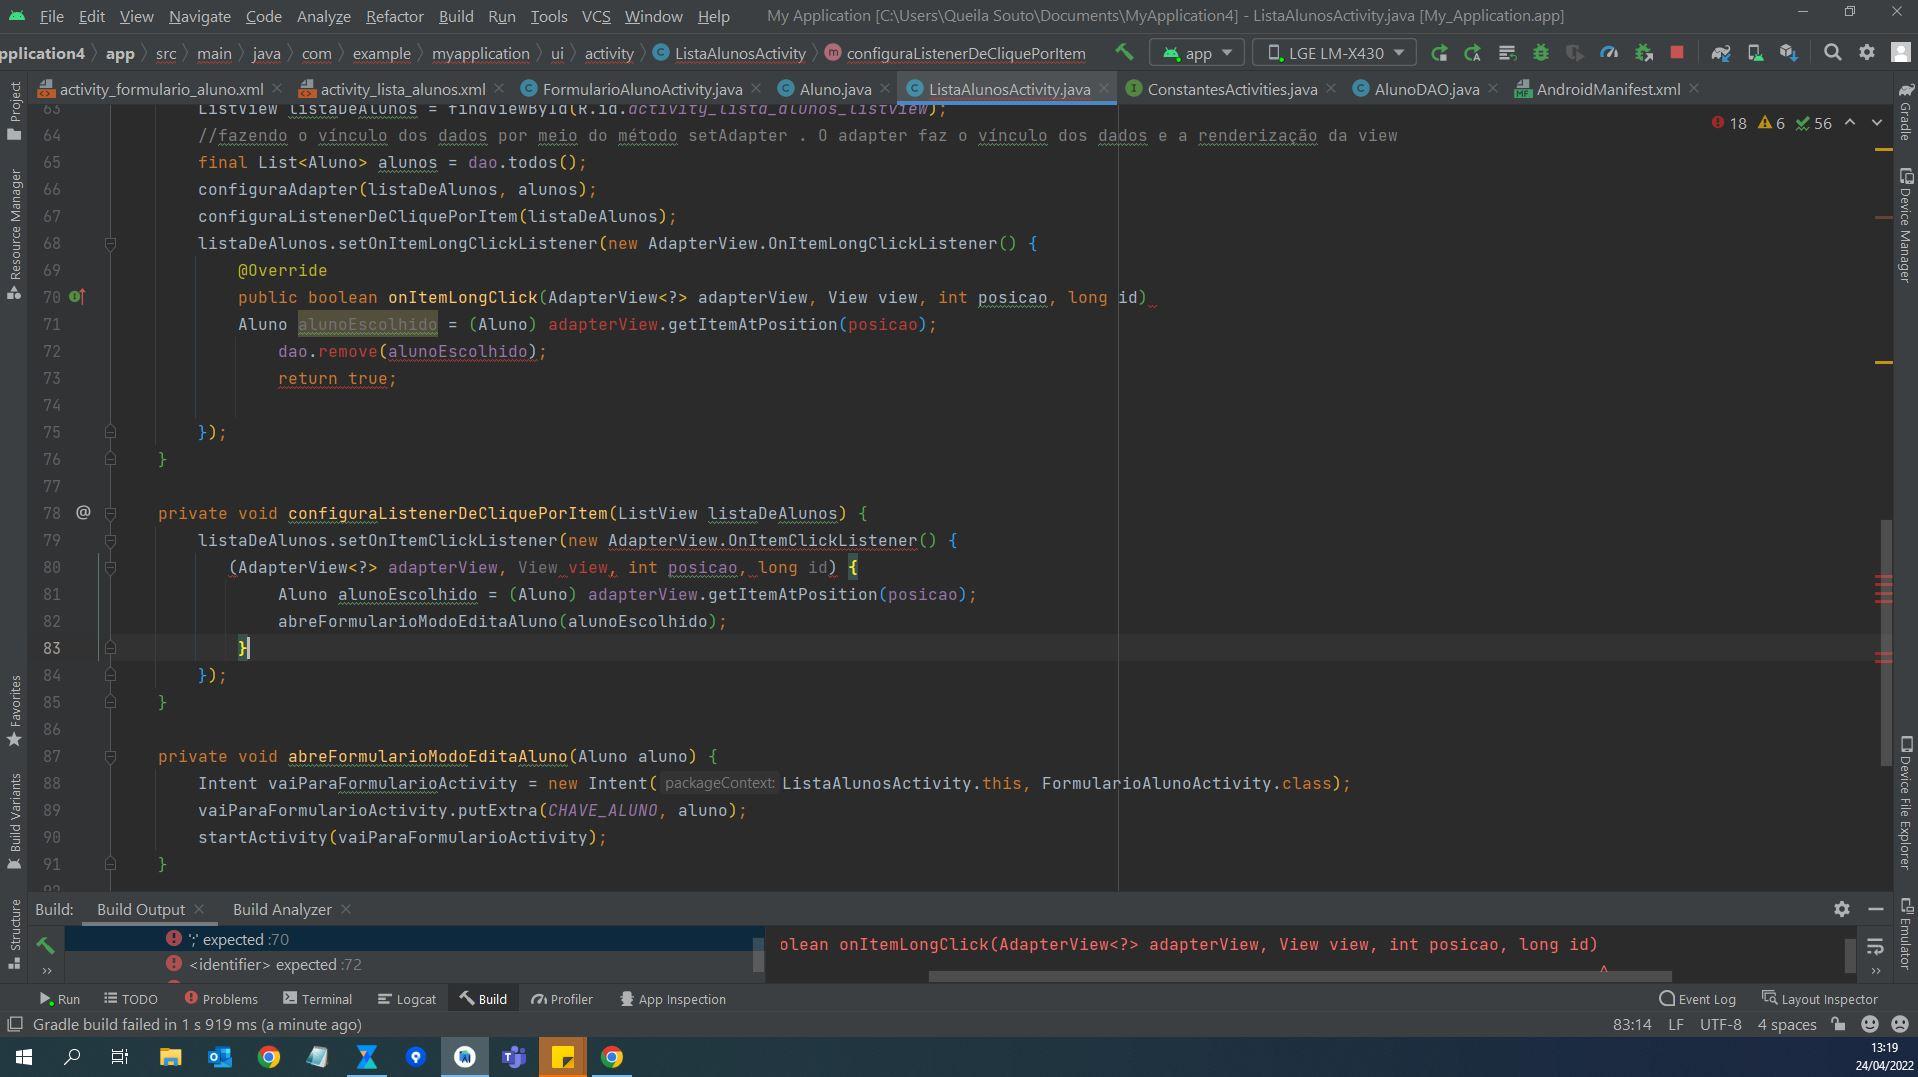Image resolution: width=1918 pixels, height=1077 pixels.
Task: Open IDE settings gear icon in toolbar
Action: (1866, 53)
